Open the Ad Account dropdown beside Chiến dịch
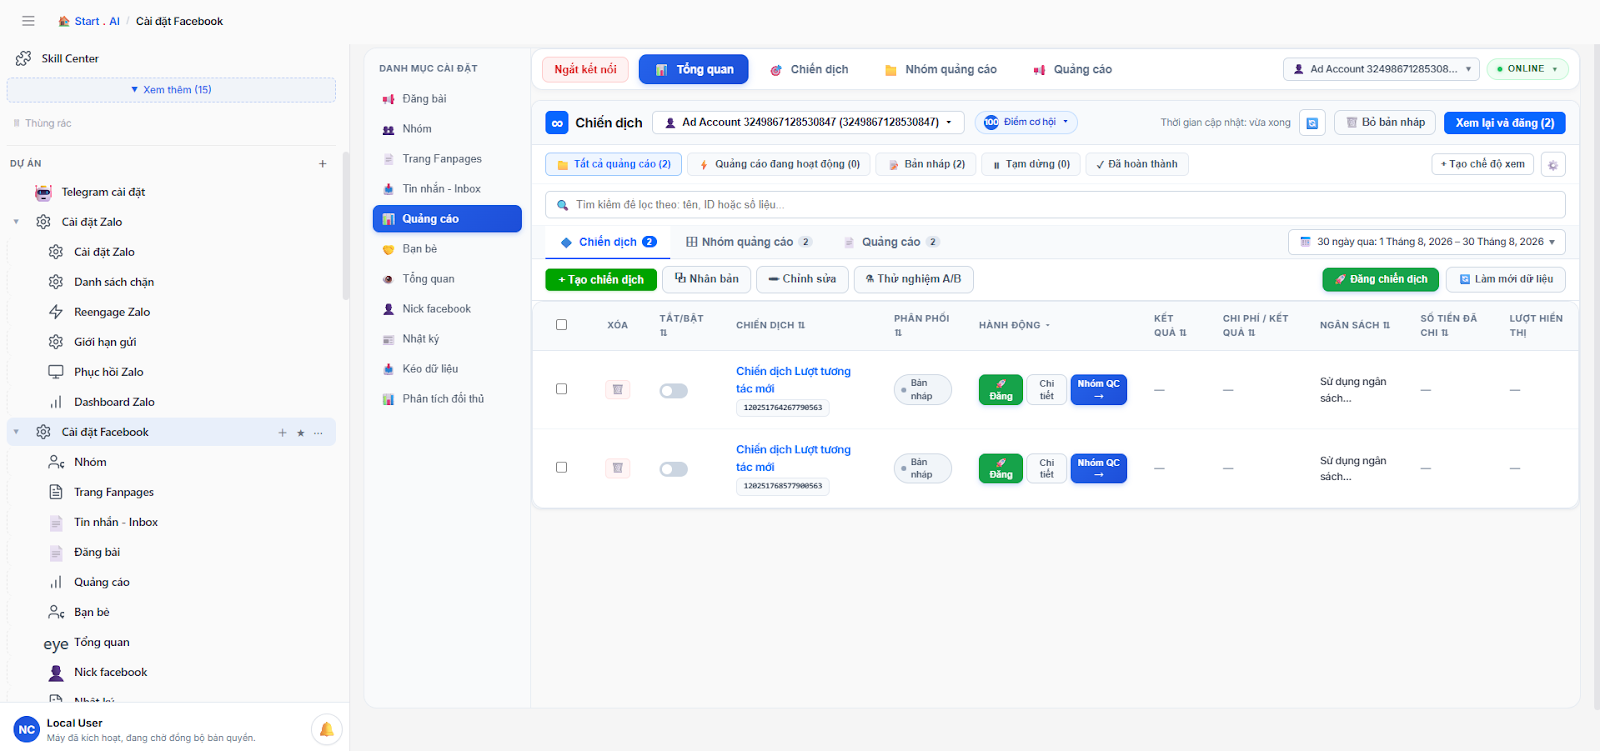1600x751 pixels. click(808, 122)
